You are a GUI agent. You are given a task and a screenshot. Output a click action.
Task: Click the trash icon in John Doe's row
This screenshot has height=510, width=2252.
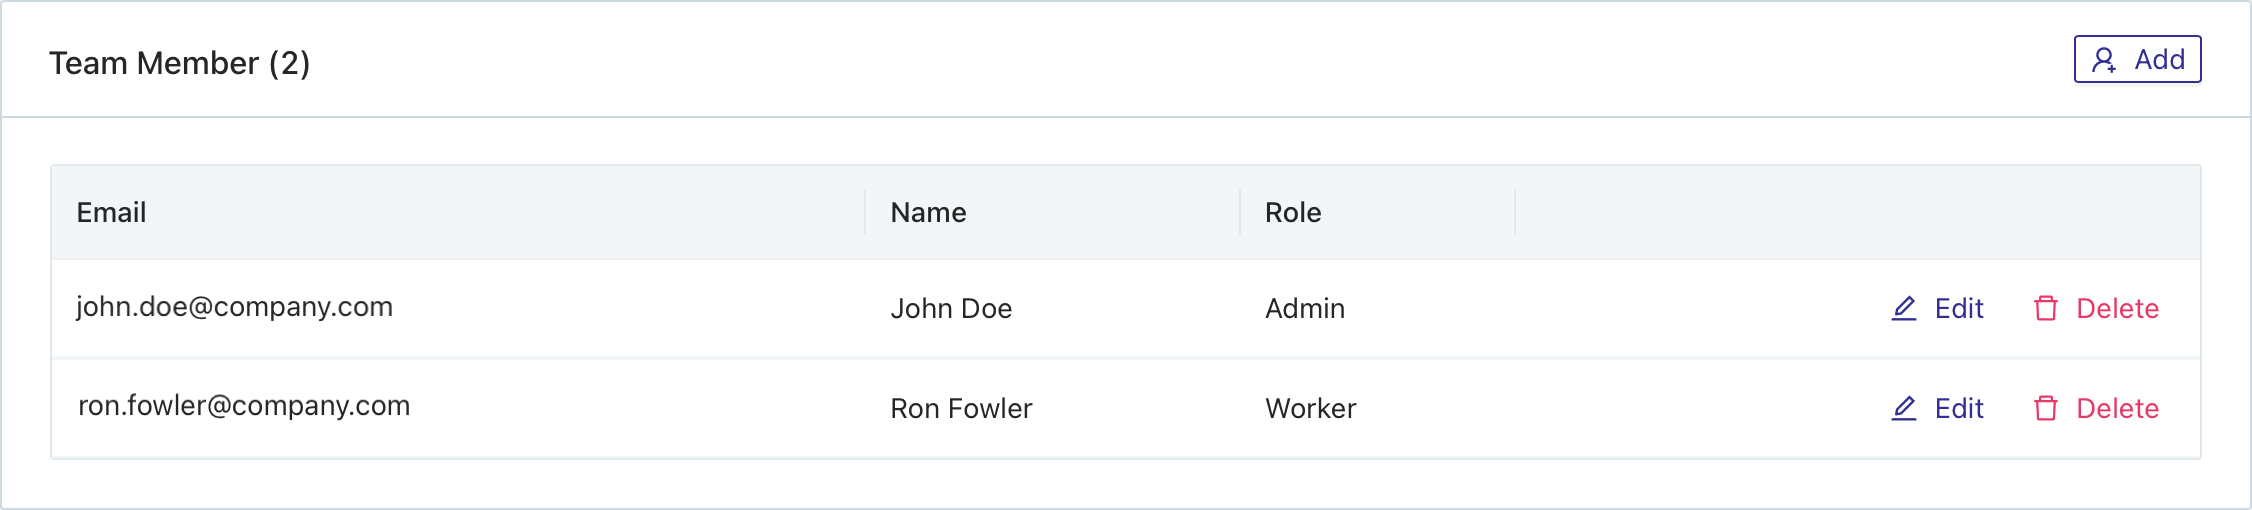pyautogui.click(x=2046, y=308)
